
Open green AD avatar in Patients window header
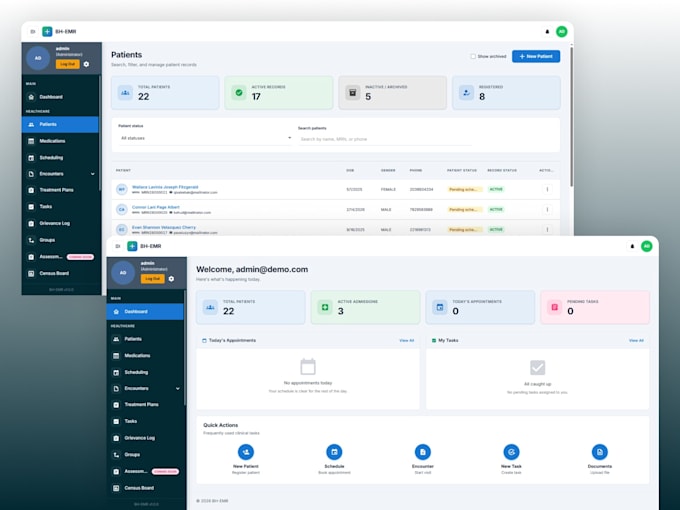coord(562,32)
